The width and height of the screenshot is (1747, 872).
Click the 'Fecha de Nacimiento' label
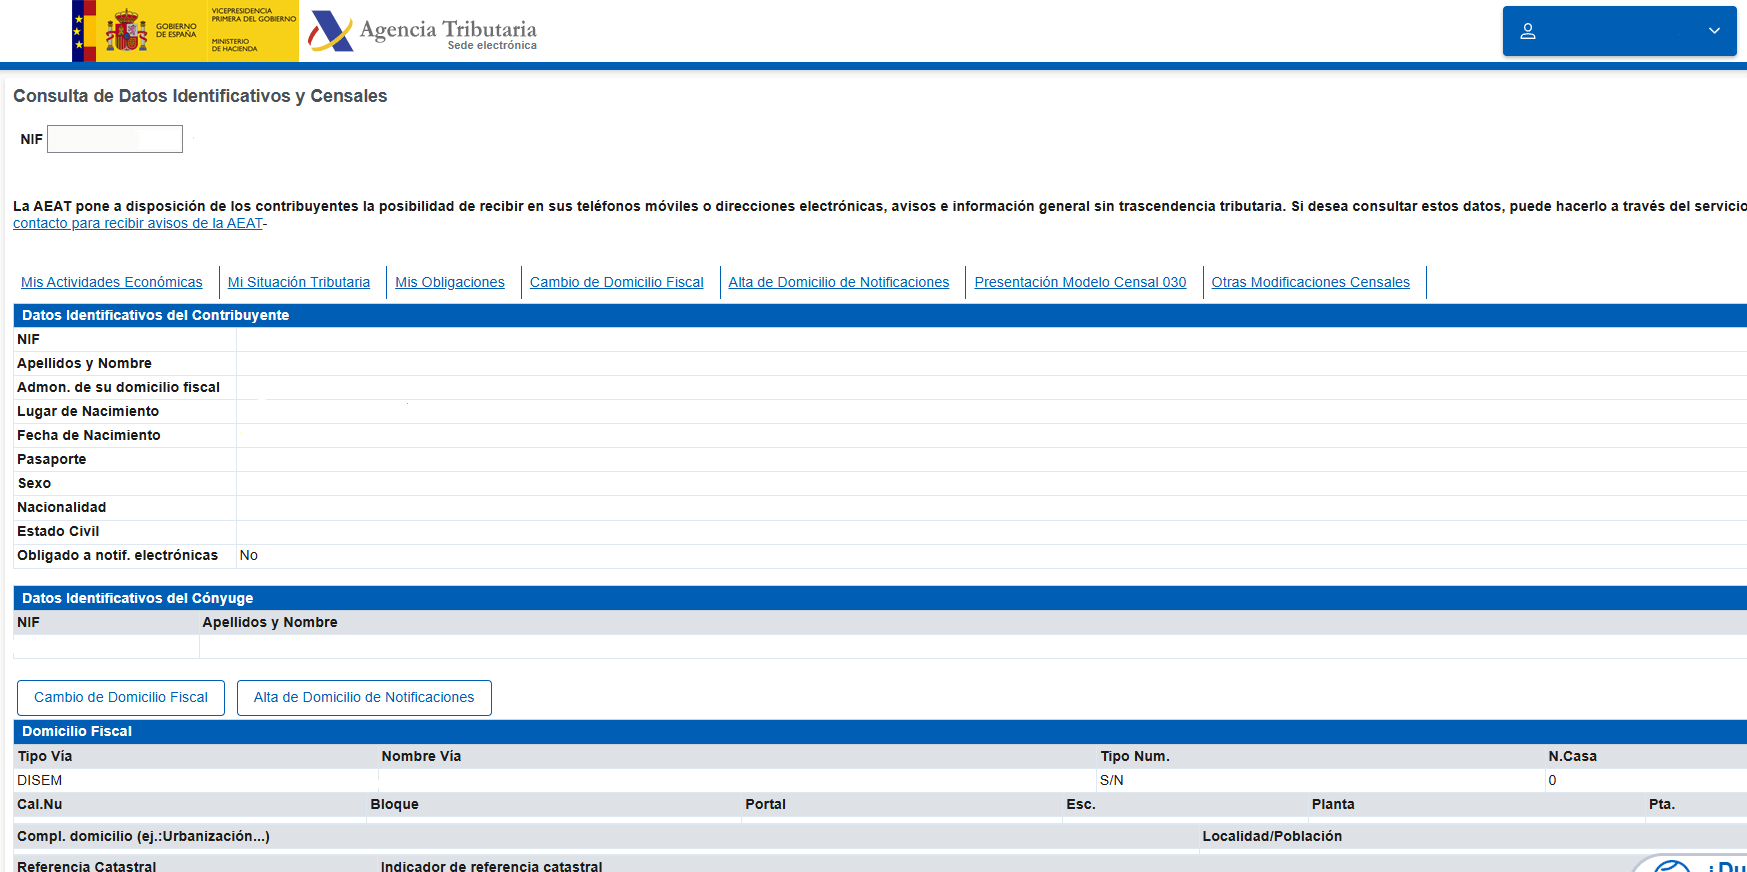coord(89,435)
